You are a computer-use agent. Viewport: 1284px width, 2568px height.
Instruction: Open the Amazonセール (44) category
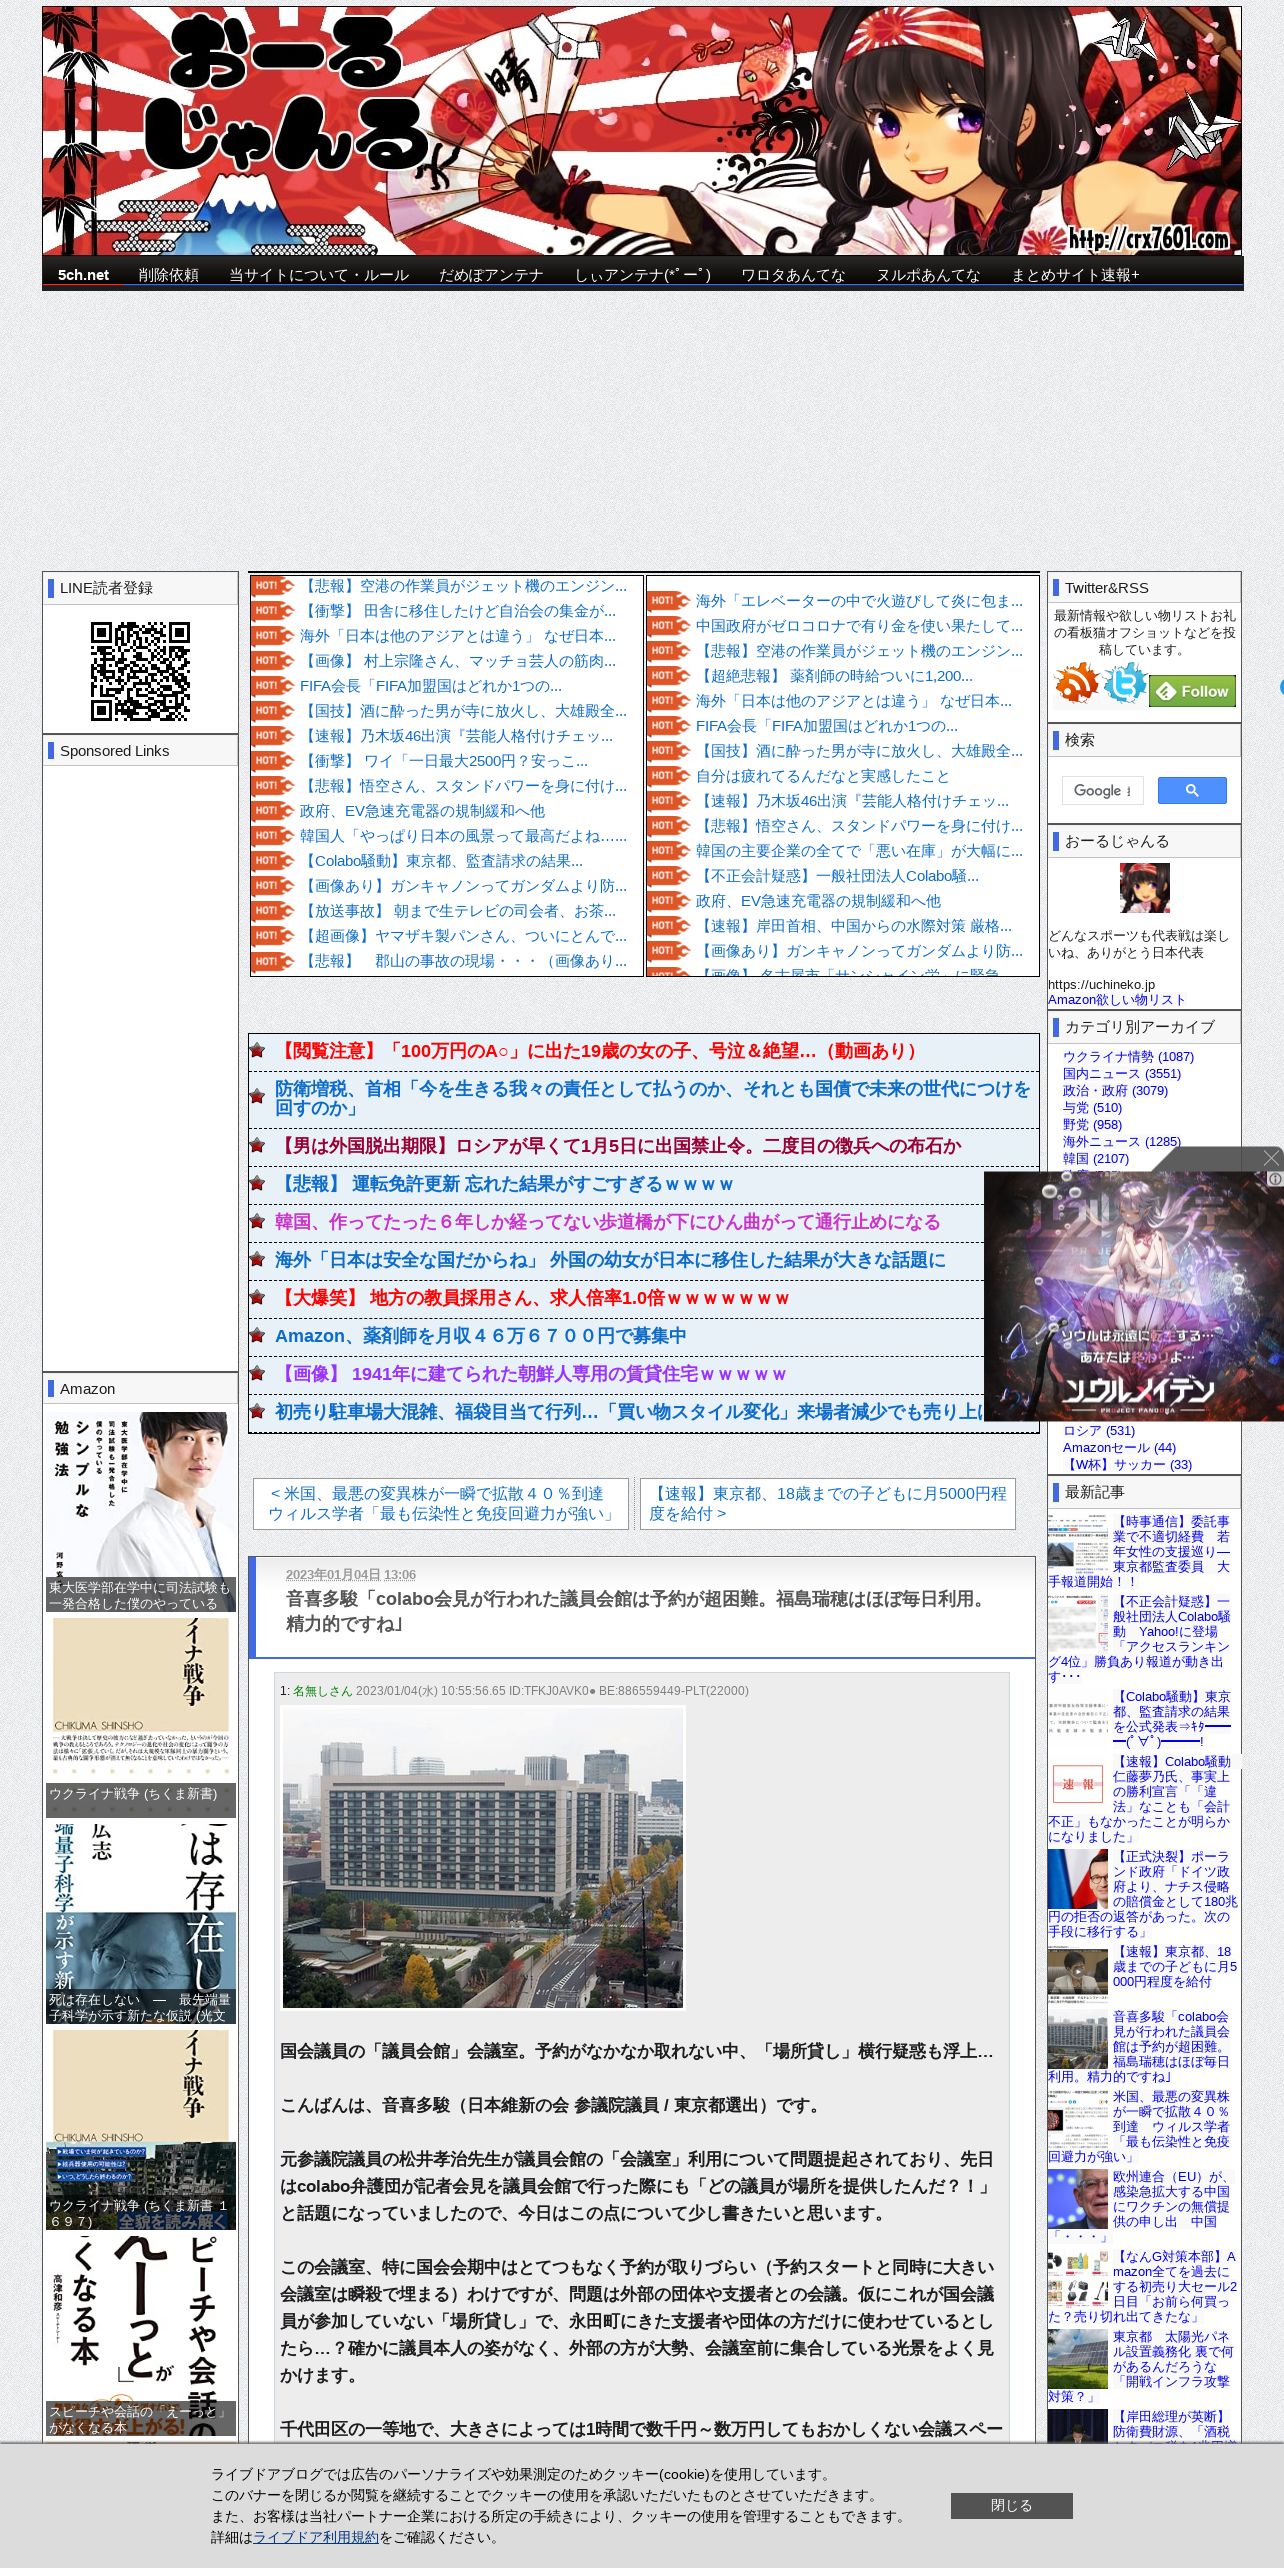click(x=1119, y=1447)
